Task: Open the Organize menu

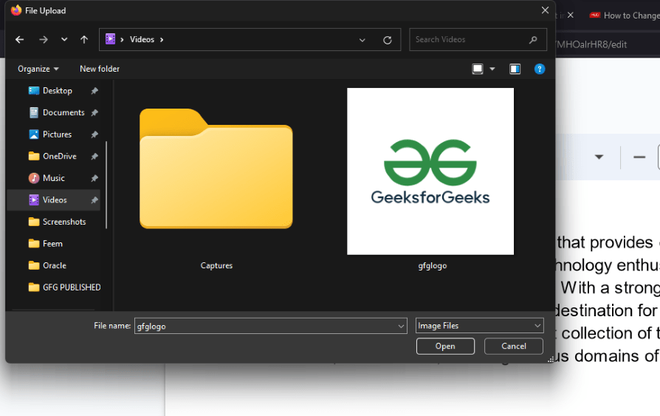Action: (x=38, y=69)
